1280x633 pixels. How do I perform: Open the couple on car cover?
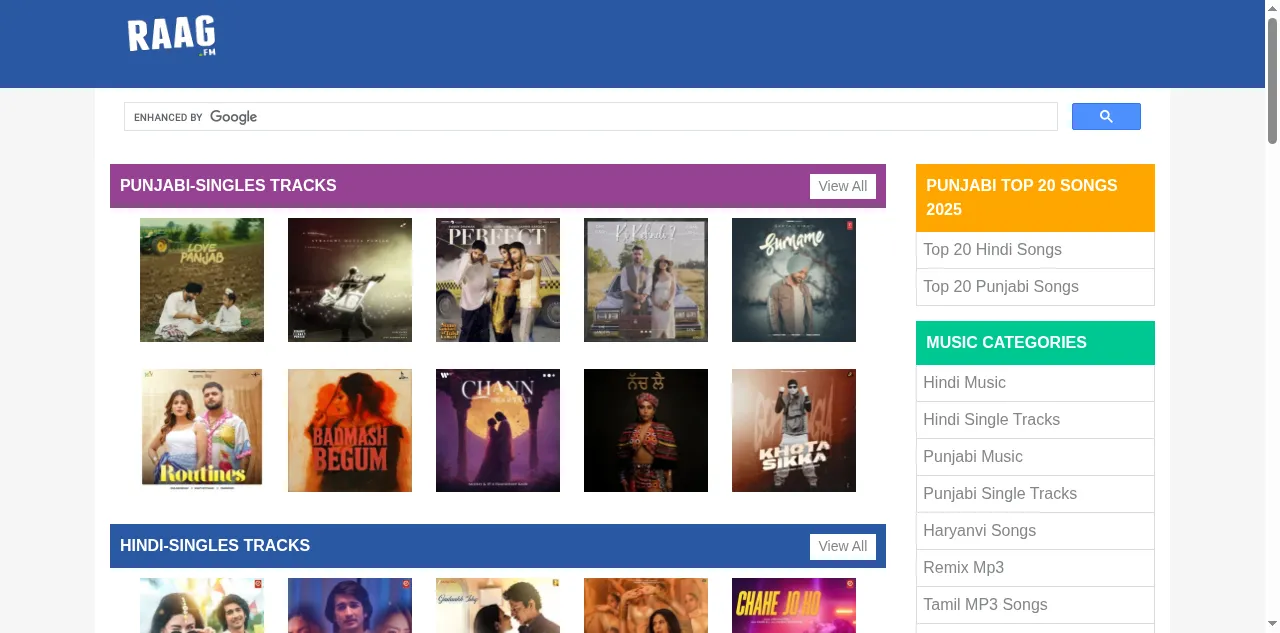646,280
